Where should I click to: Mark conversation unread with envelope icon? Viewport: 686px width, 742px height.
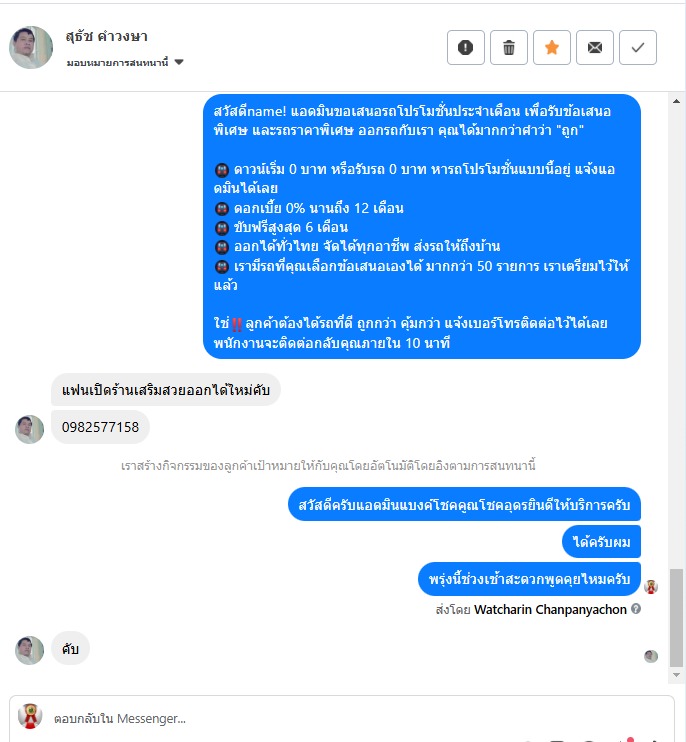[595, 47]
